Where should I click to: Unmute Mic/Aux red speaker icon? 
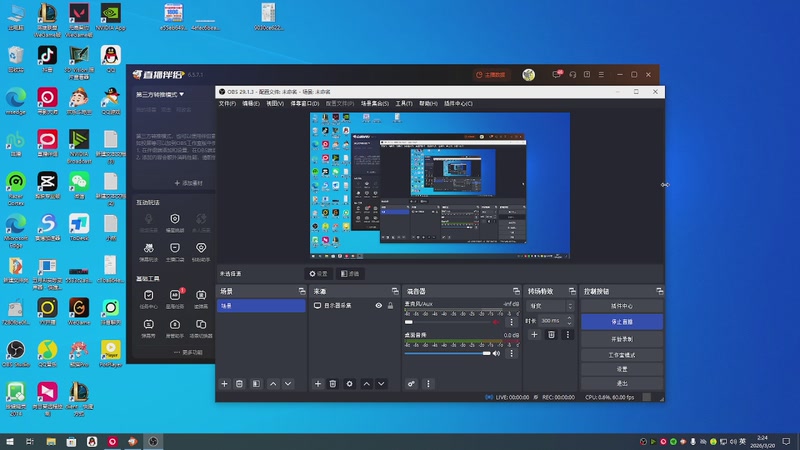coord(496,322)
